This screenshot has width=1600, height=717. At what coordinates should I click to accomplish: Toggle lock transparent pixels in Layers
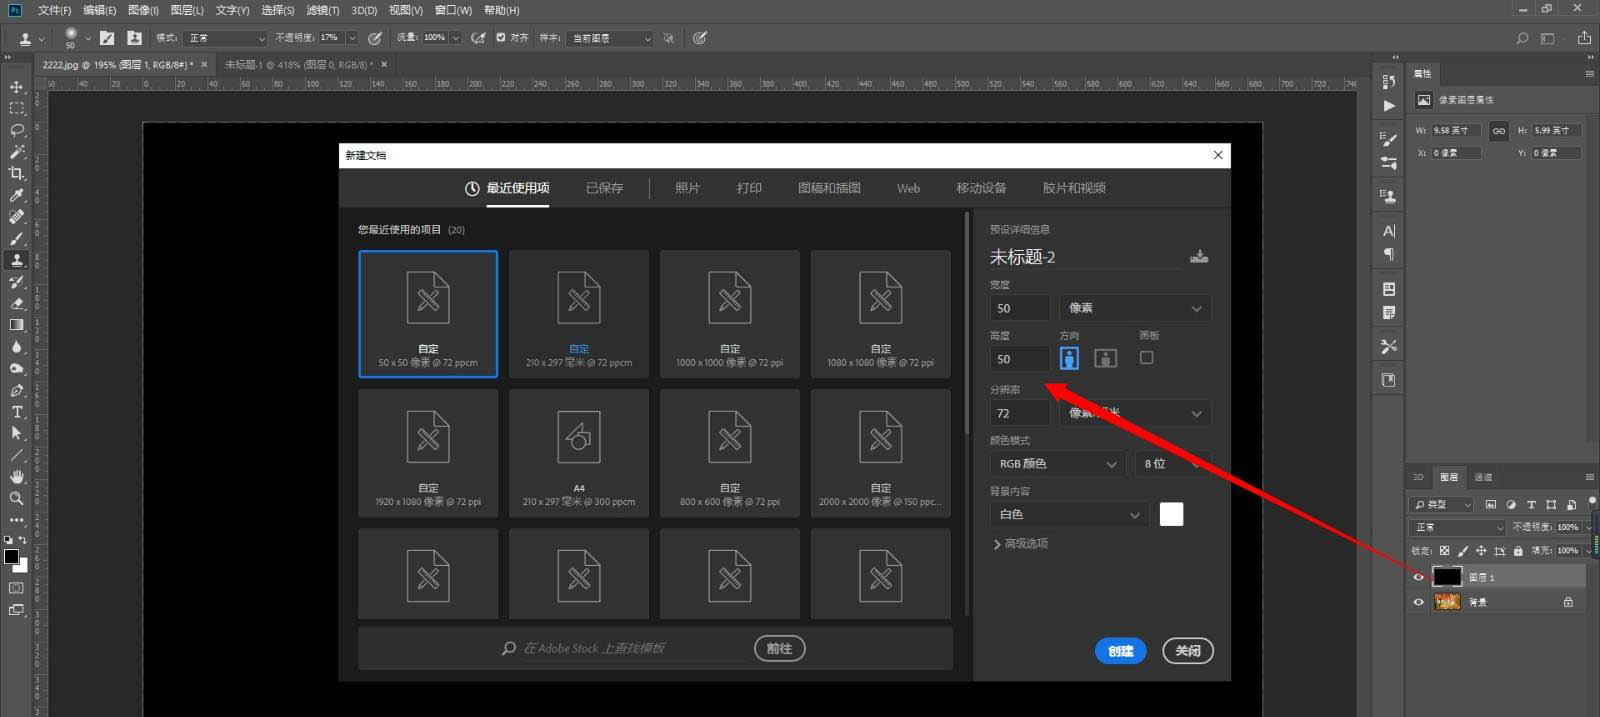[x=1444, y=551]
